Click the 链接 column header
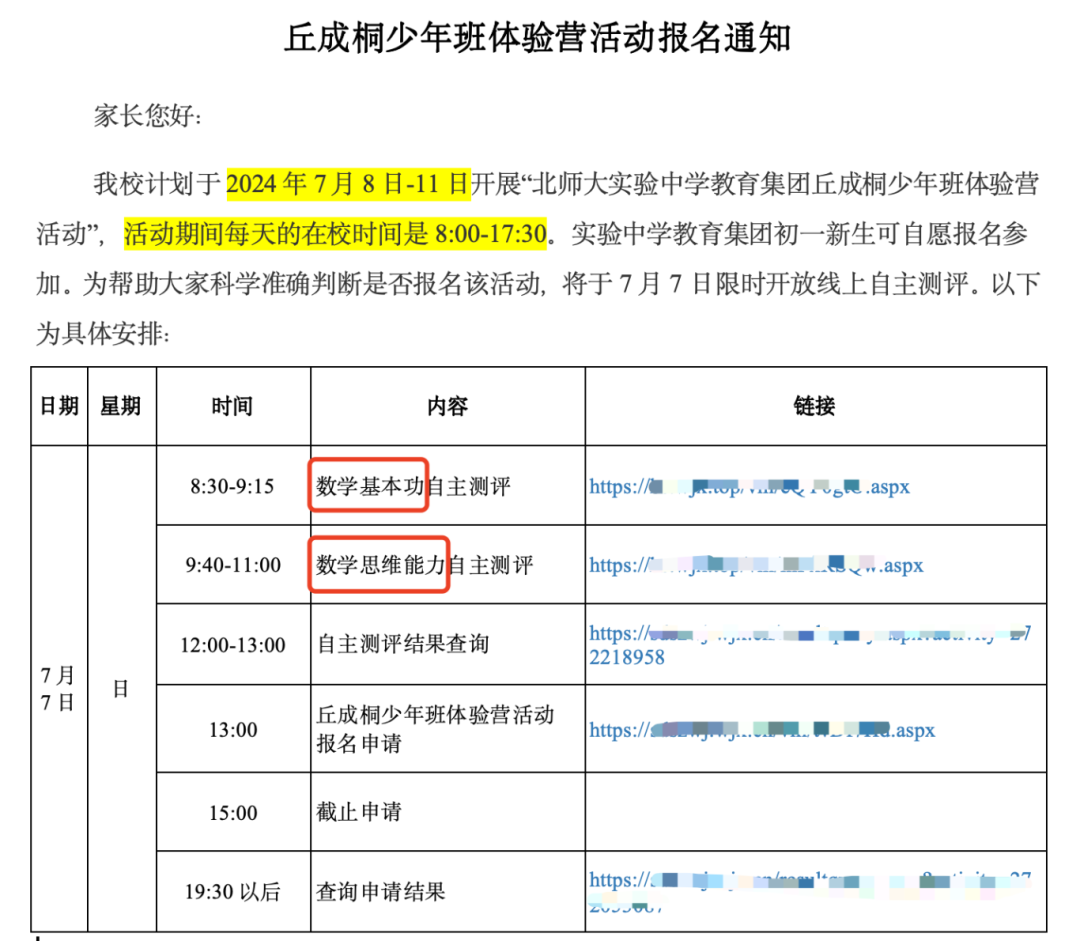Image resolution: width=1080 pixels, height=941 pixels. pos(816,406)
